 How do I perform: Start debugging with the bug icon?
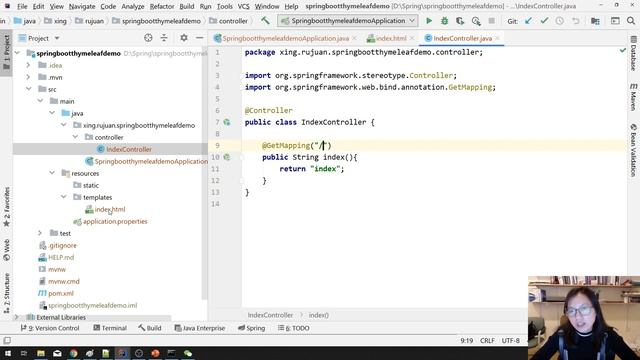[444, 21]
